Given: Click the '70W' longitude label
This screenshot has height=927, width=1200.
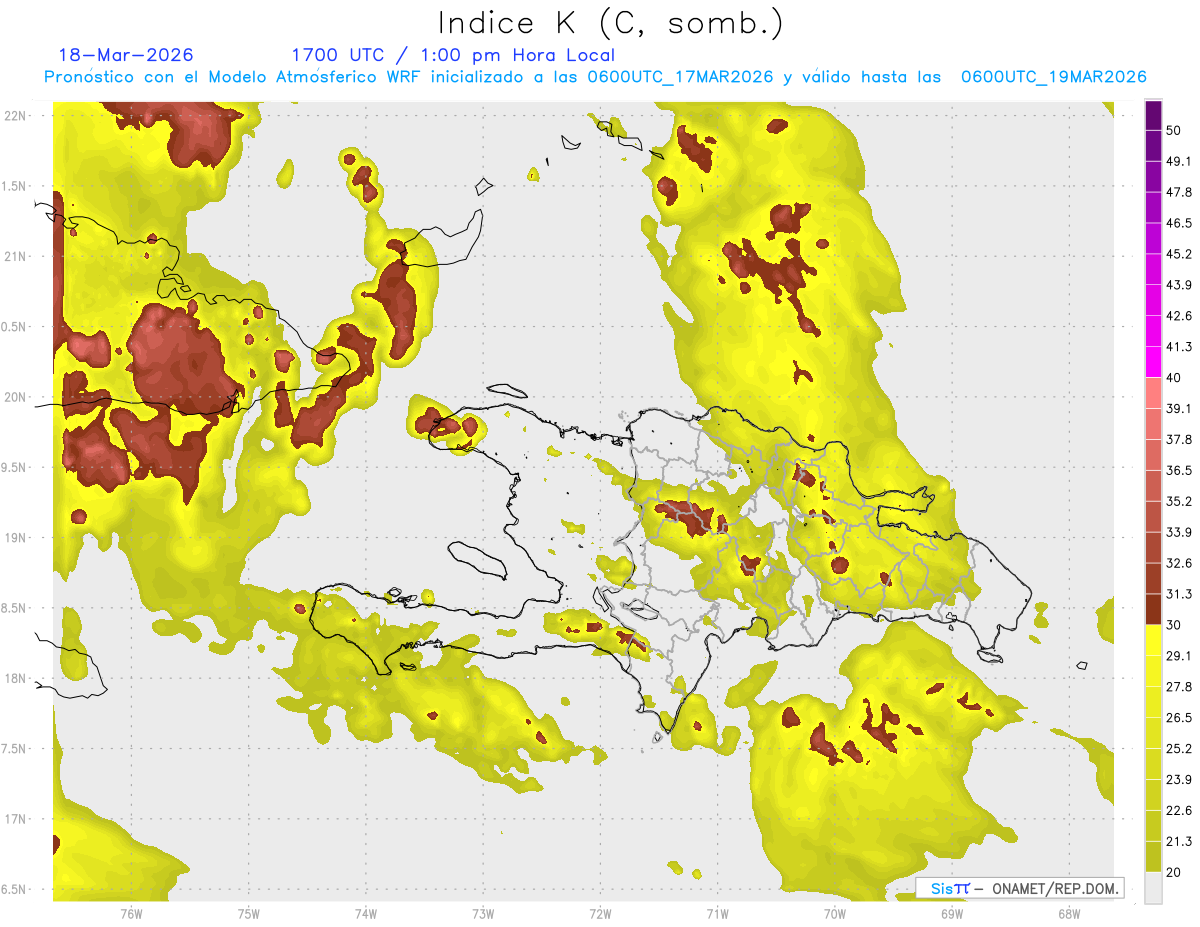Looking at the screenshot, I should [x=835, y=914].
